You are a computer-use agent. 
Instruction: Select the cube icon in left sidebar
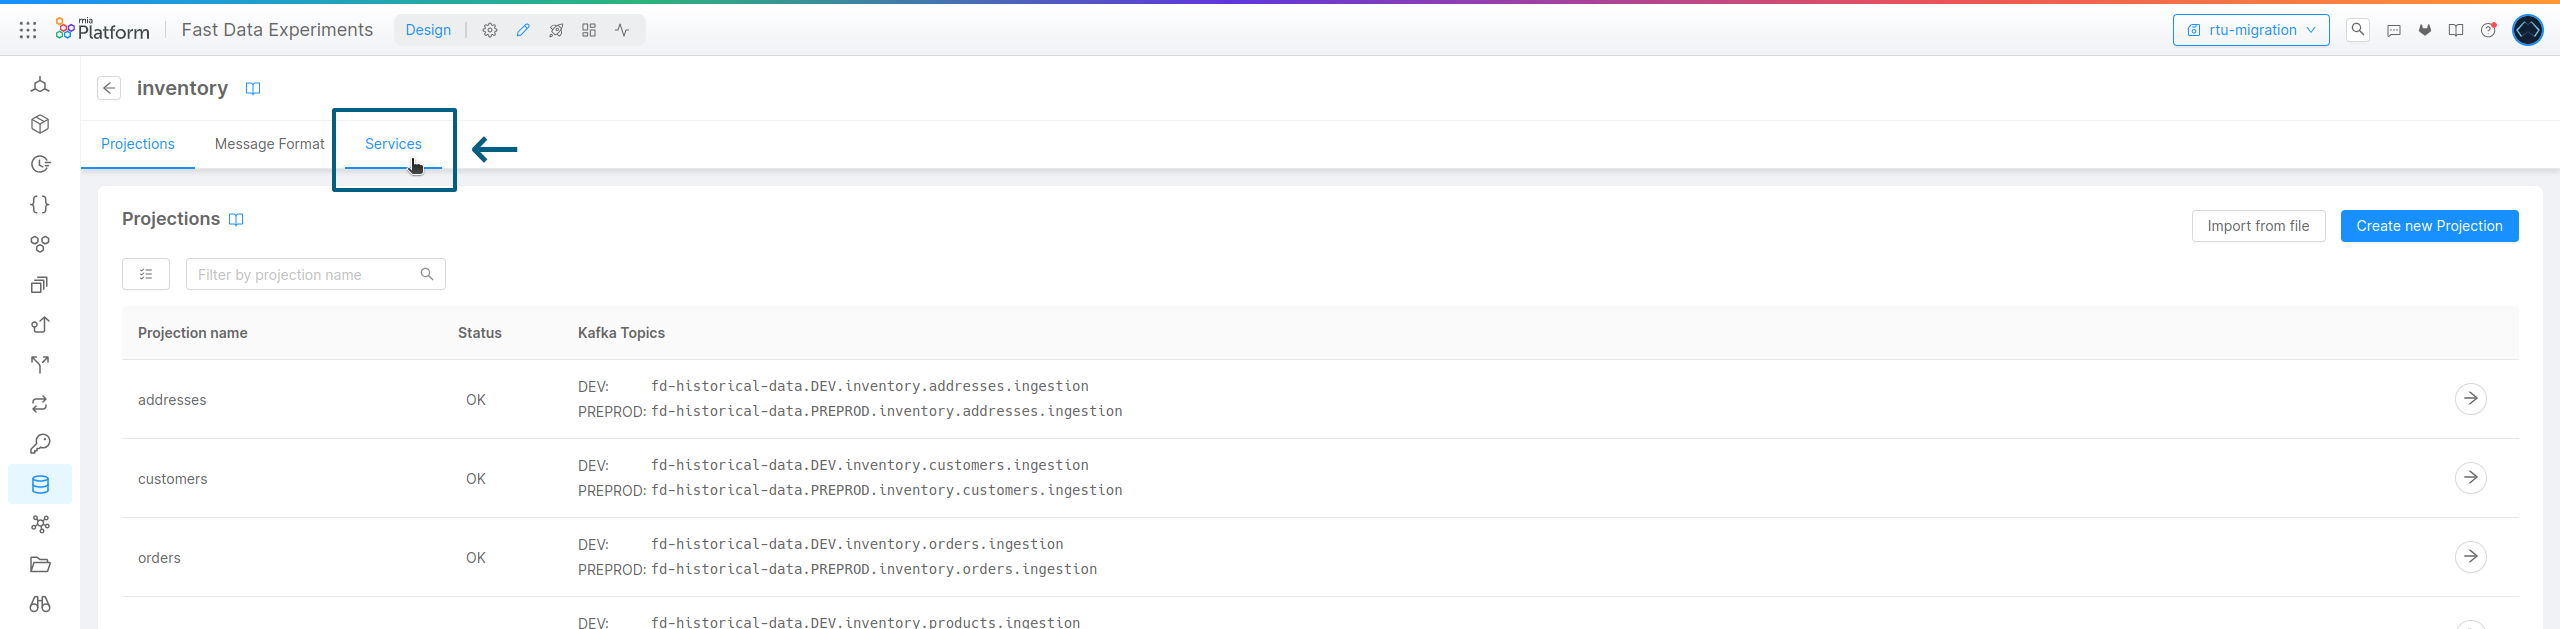40,124
